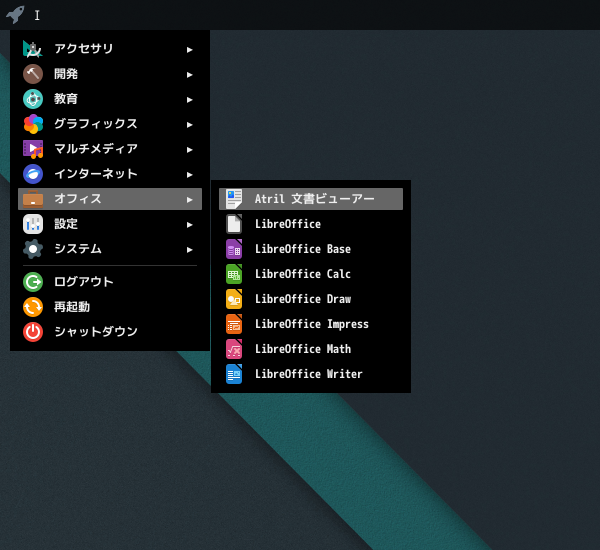
Task: Click the colorful グラフィックス icon
Action: tap(33, 124)
